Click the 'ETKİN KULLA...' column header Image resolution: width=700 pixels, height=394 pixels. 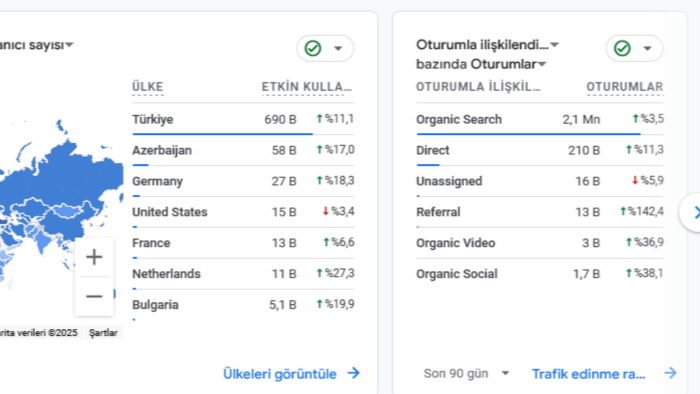point(307,87)
